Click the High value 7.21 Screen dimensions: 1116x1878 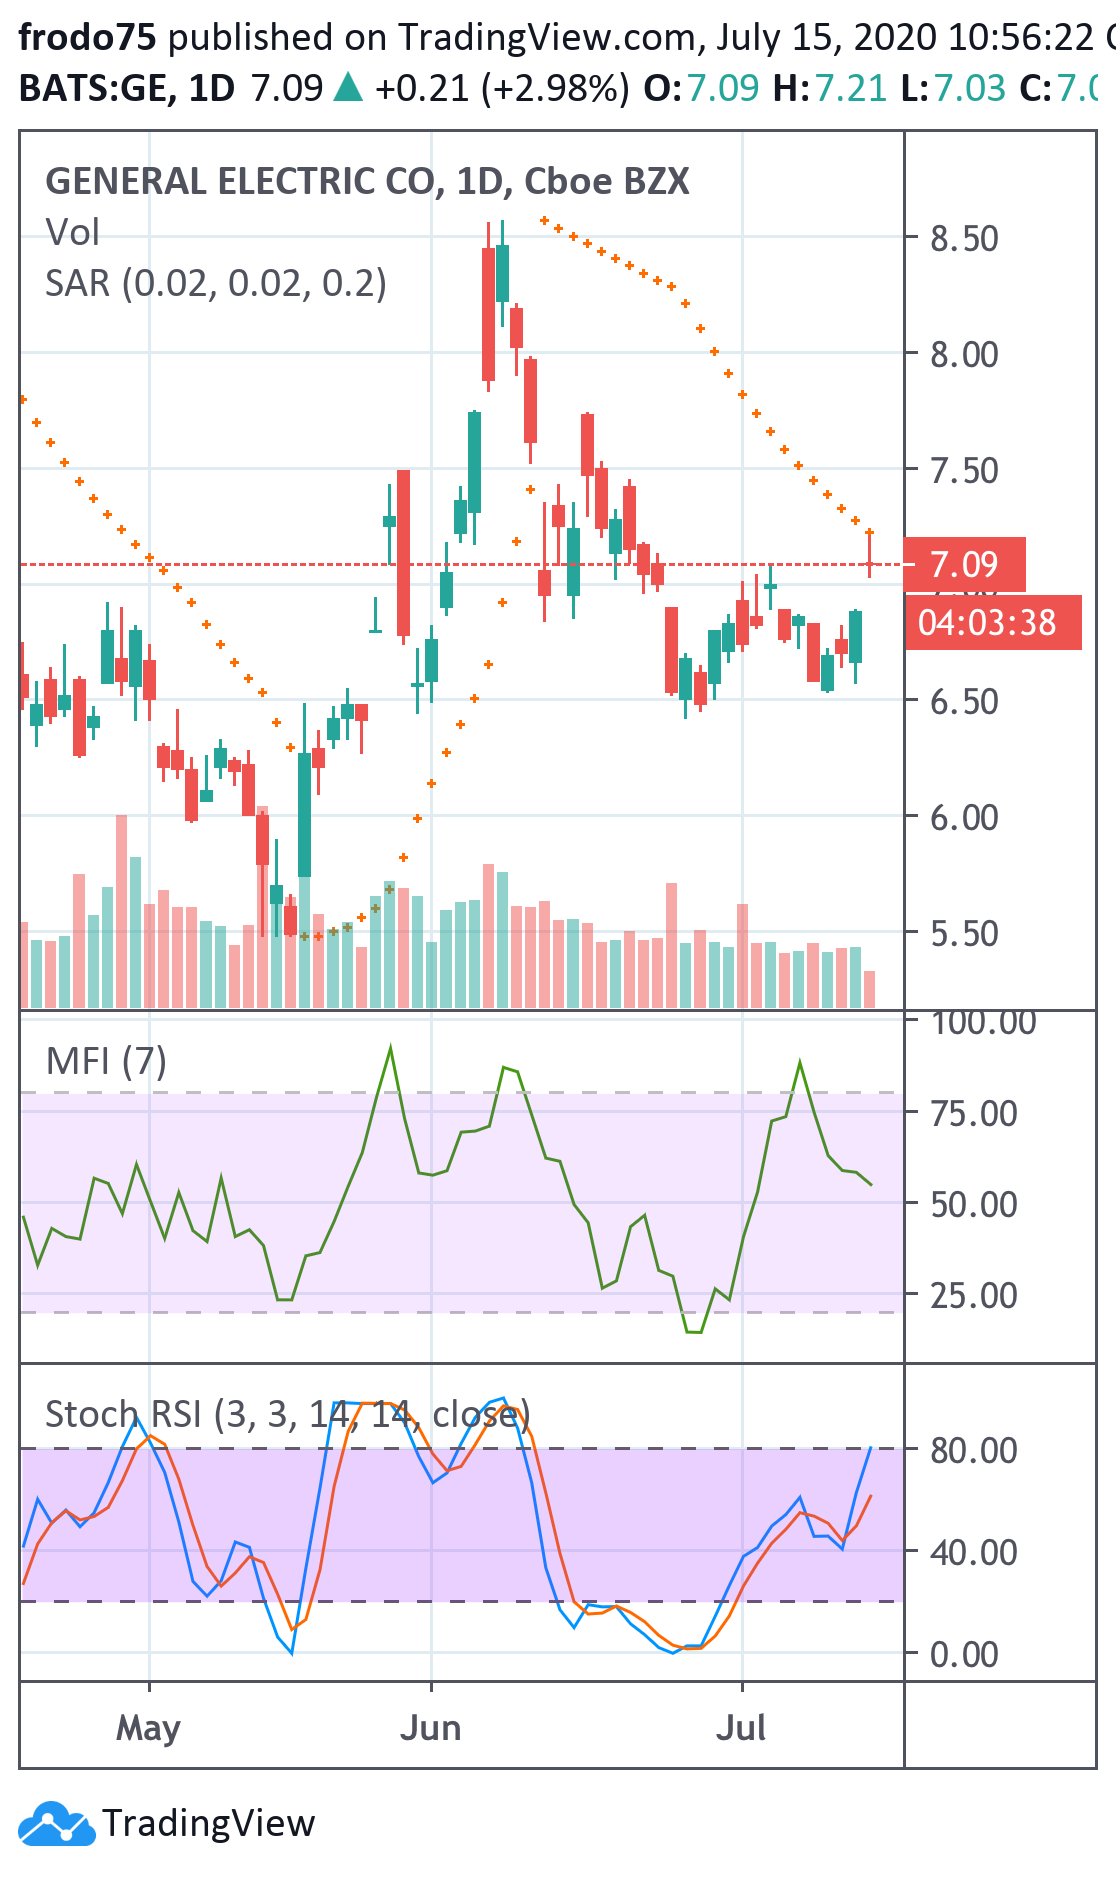[851, 88]
